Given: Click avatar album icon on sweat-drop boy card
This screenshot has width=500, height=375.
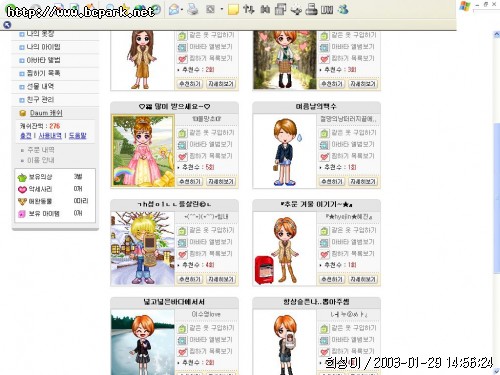Looking at the screenshot, I should [324, 145].
